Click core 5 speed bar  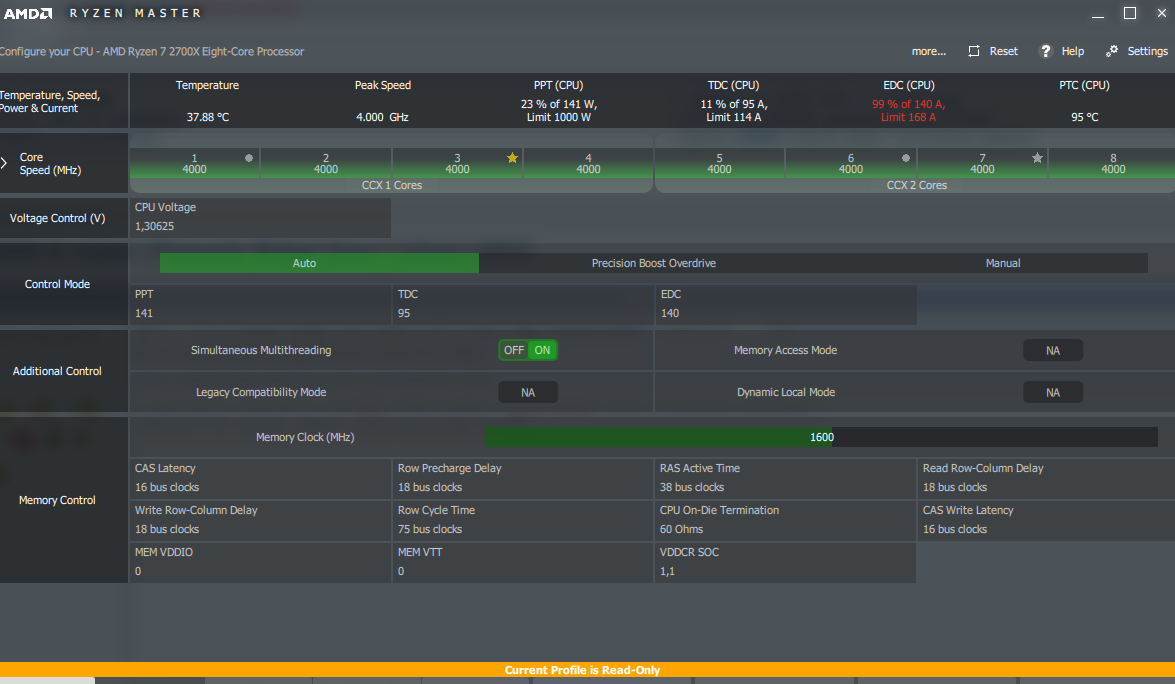719,163
